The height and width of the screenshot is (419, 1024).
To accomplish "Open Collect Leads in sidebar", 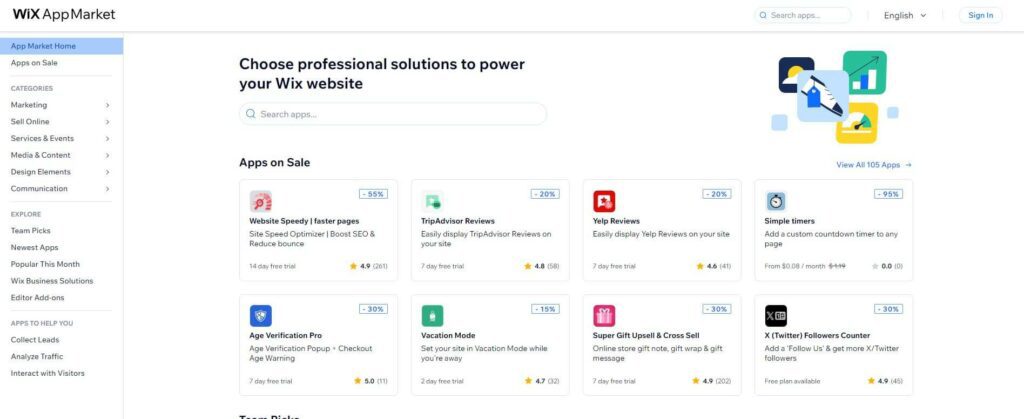I will click(35, 340).
